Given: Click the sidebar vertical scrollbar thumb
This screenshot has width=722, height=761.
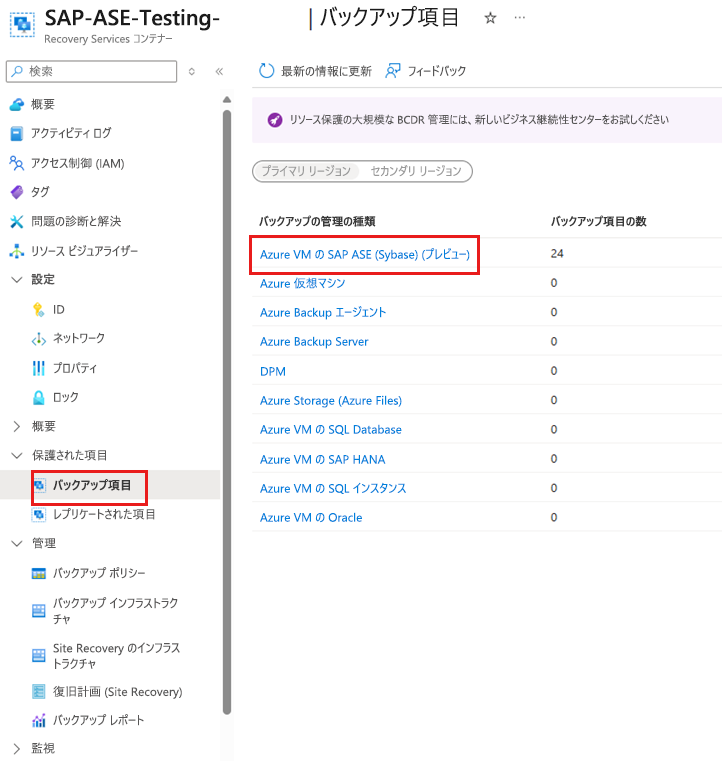Looking at the screenshot, I should click(x=227, y=413).
